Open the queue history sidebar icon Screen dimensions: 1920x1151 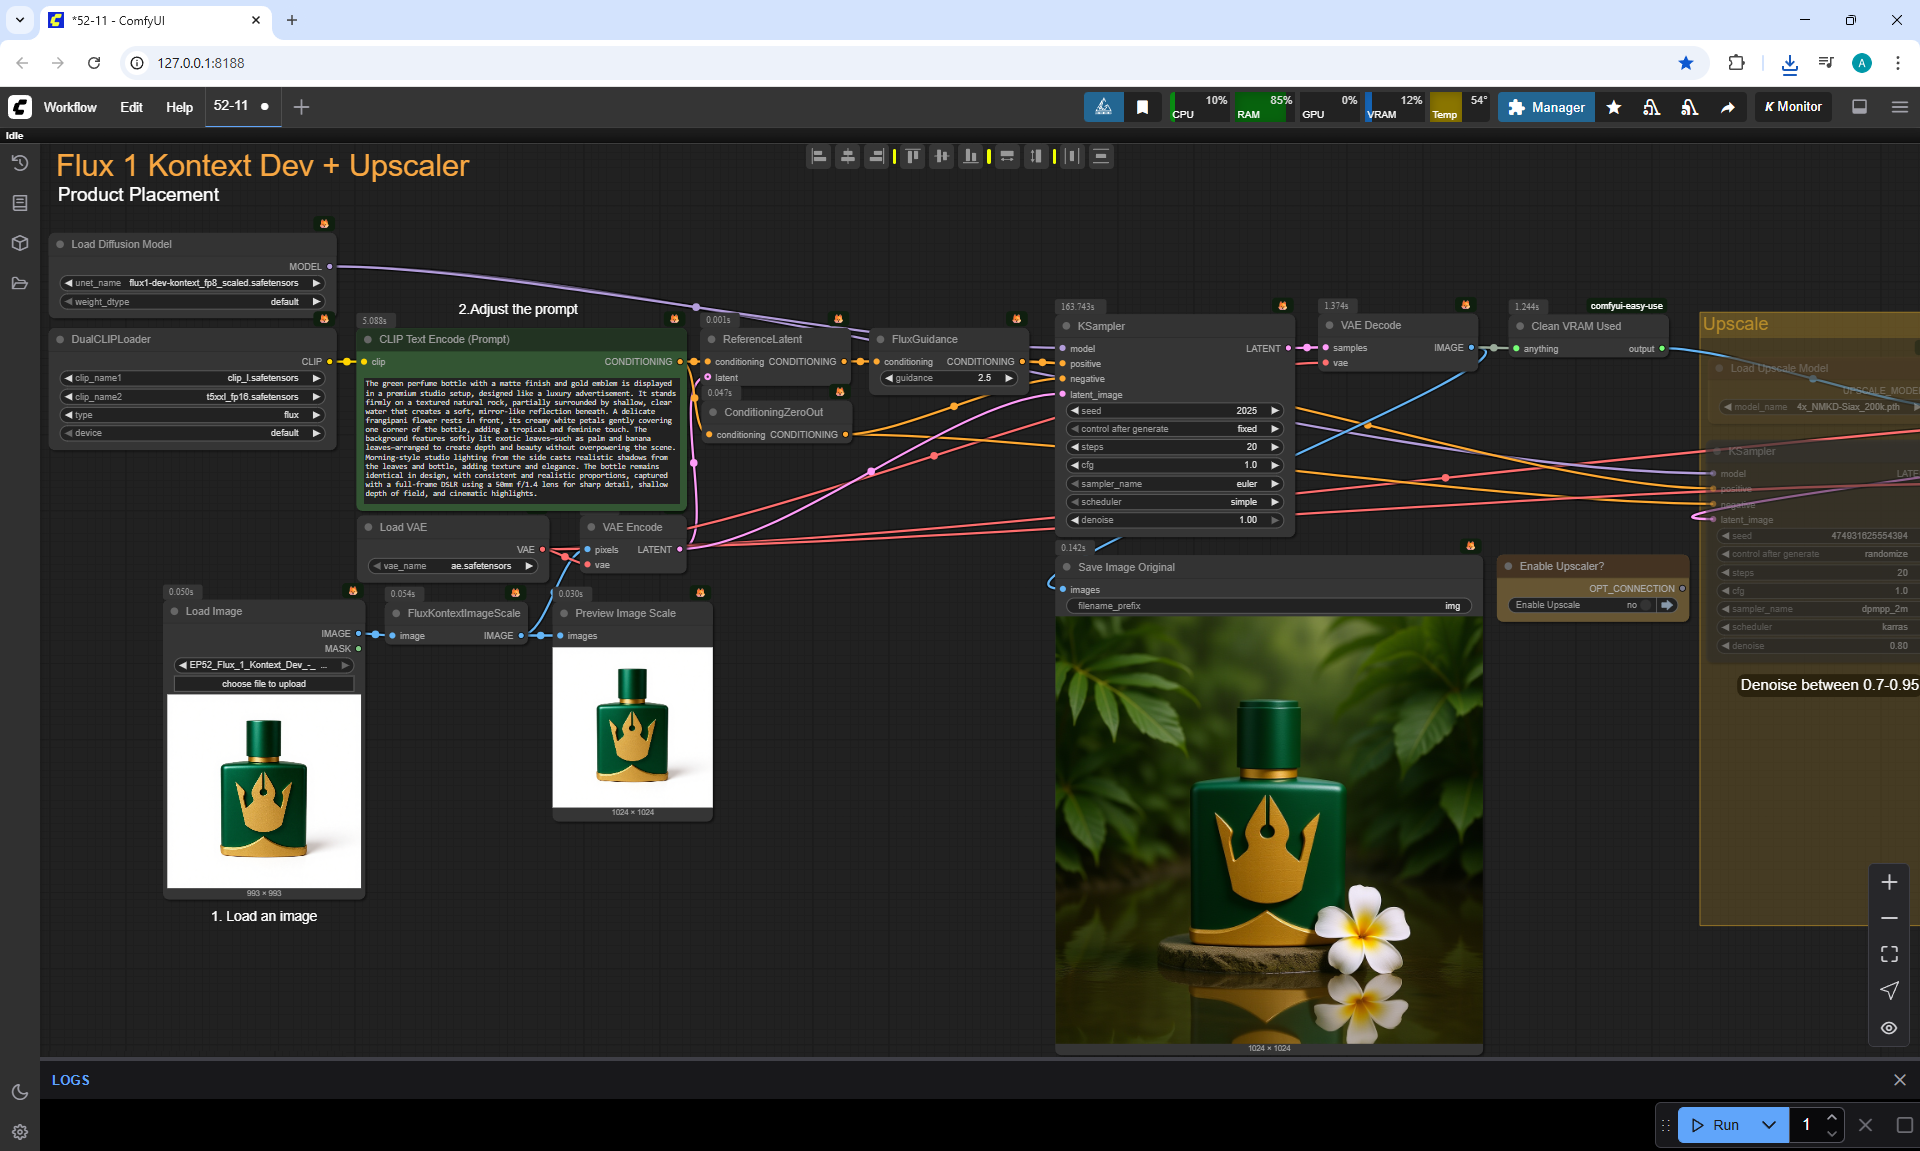(19, 163)
